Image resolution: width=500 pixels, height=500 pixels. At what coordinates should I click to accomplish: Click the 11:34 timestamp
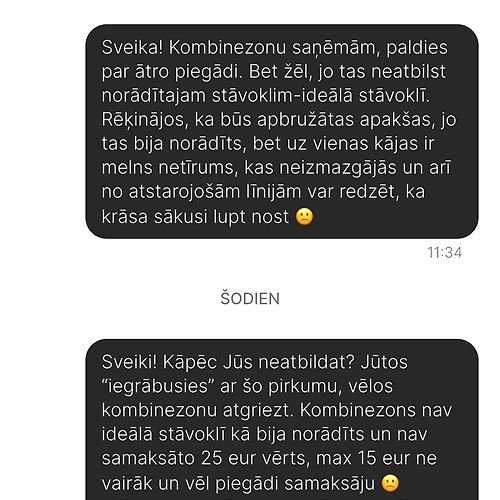444,253
